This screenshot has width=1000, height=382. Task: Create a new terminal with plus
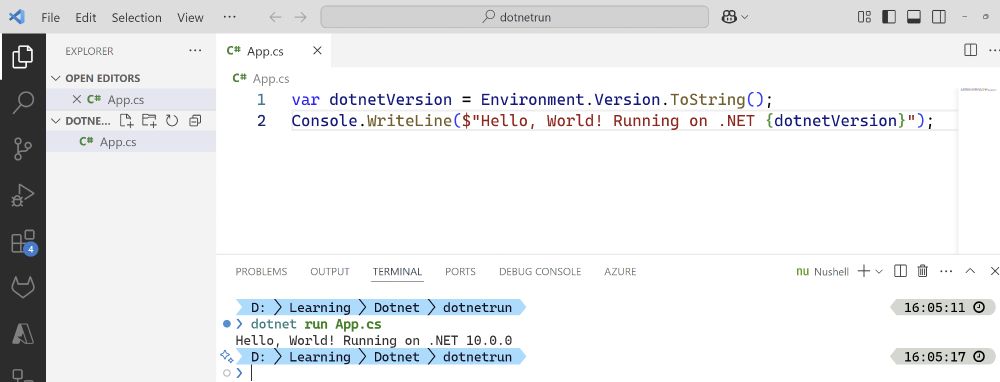point(864,271)
